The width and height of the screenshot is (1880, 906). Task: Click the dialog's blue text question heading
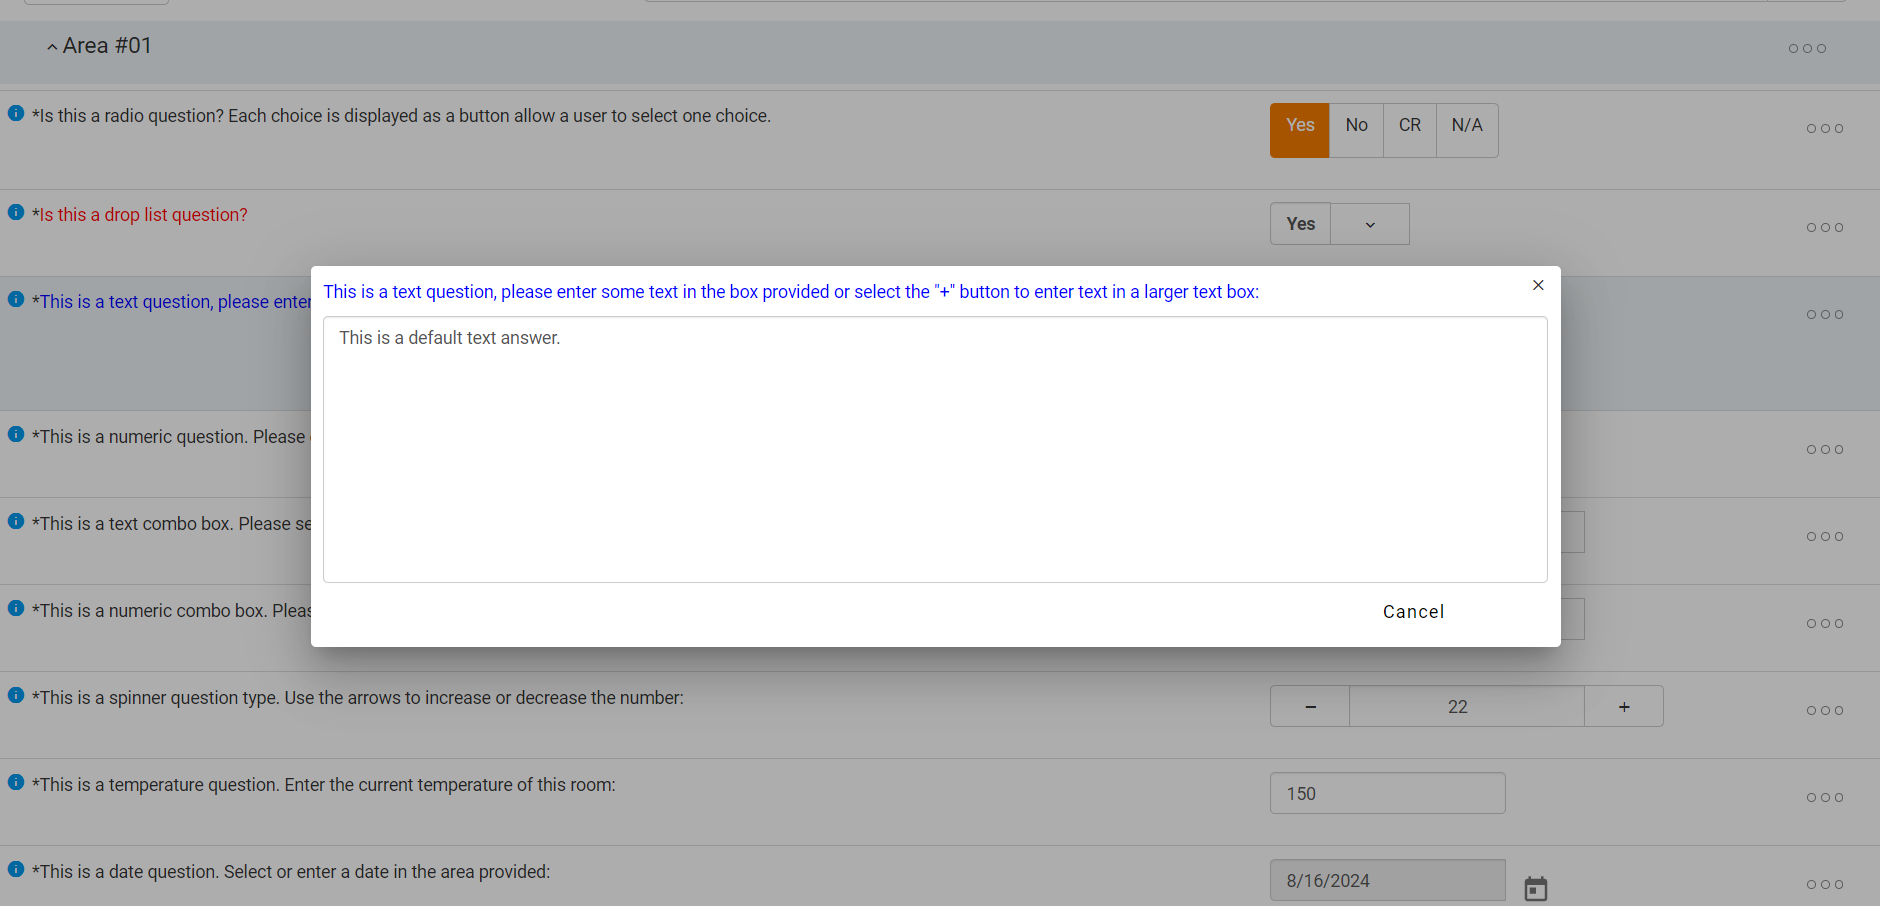(x=791, y=292)
